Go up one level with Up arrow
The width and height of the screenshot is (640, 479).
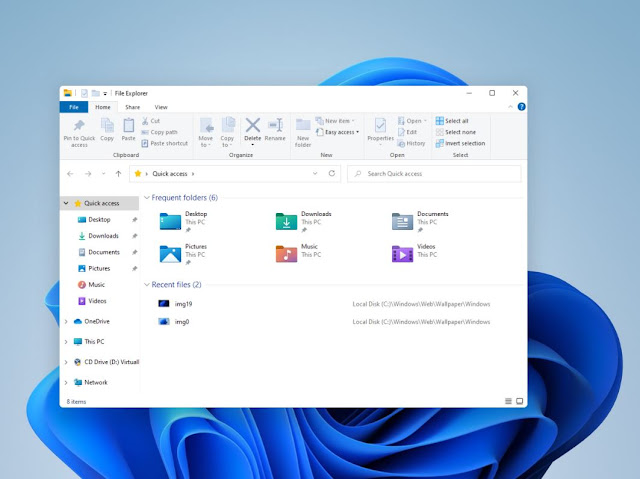coord(118,174)
